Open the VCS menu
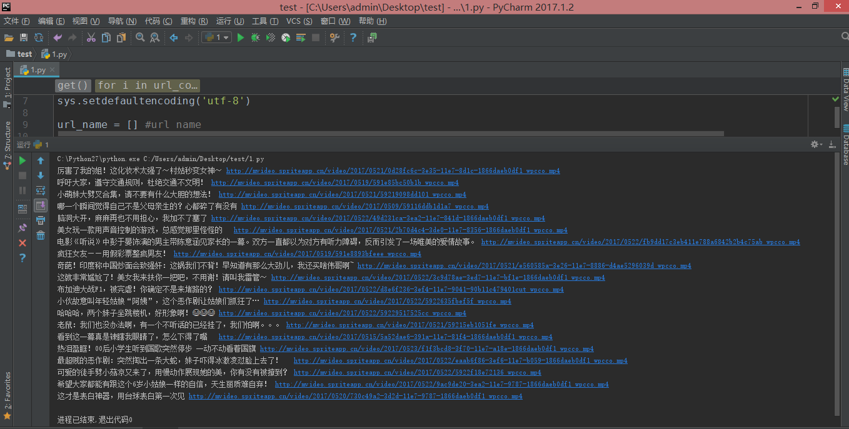 (x=299, y=21)
